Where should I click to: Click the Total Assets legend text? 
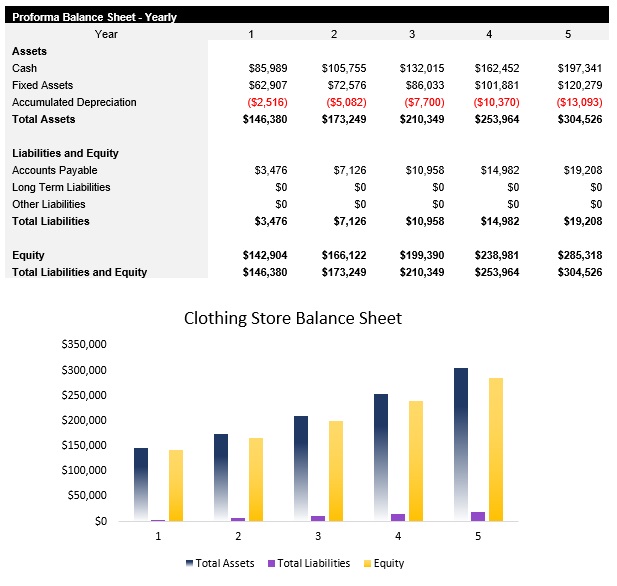coord(225,563)
